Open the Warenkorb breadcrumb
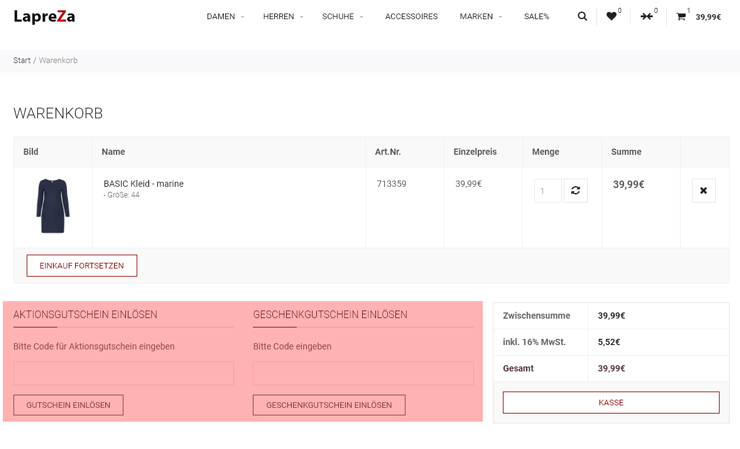740x449 pixels. tap(58, 60)
